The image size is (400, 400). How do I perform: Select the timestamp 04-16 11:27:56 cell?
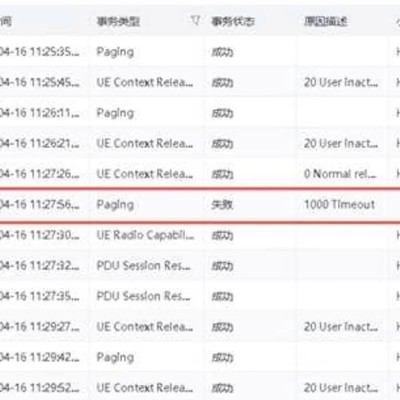40,205
